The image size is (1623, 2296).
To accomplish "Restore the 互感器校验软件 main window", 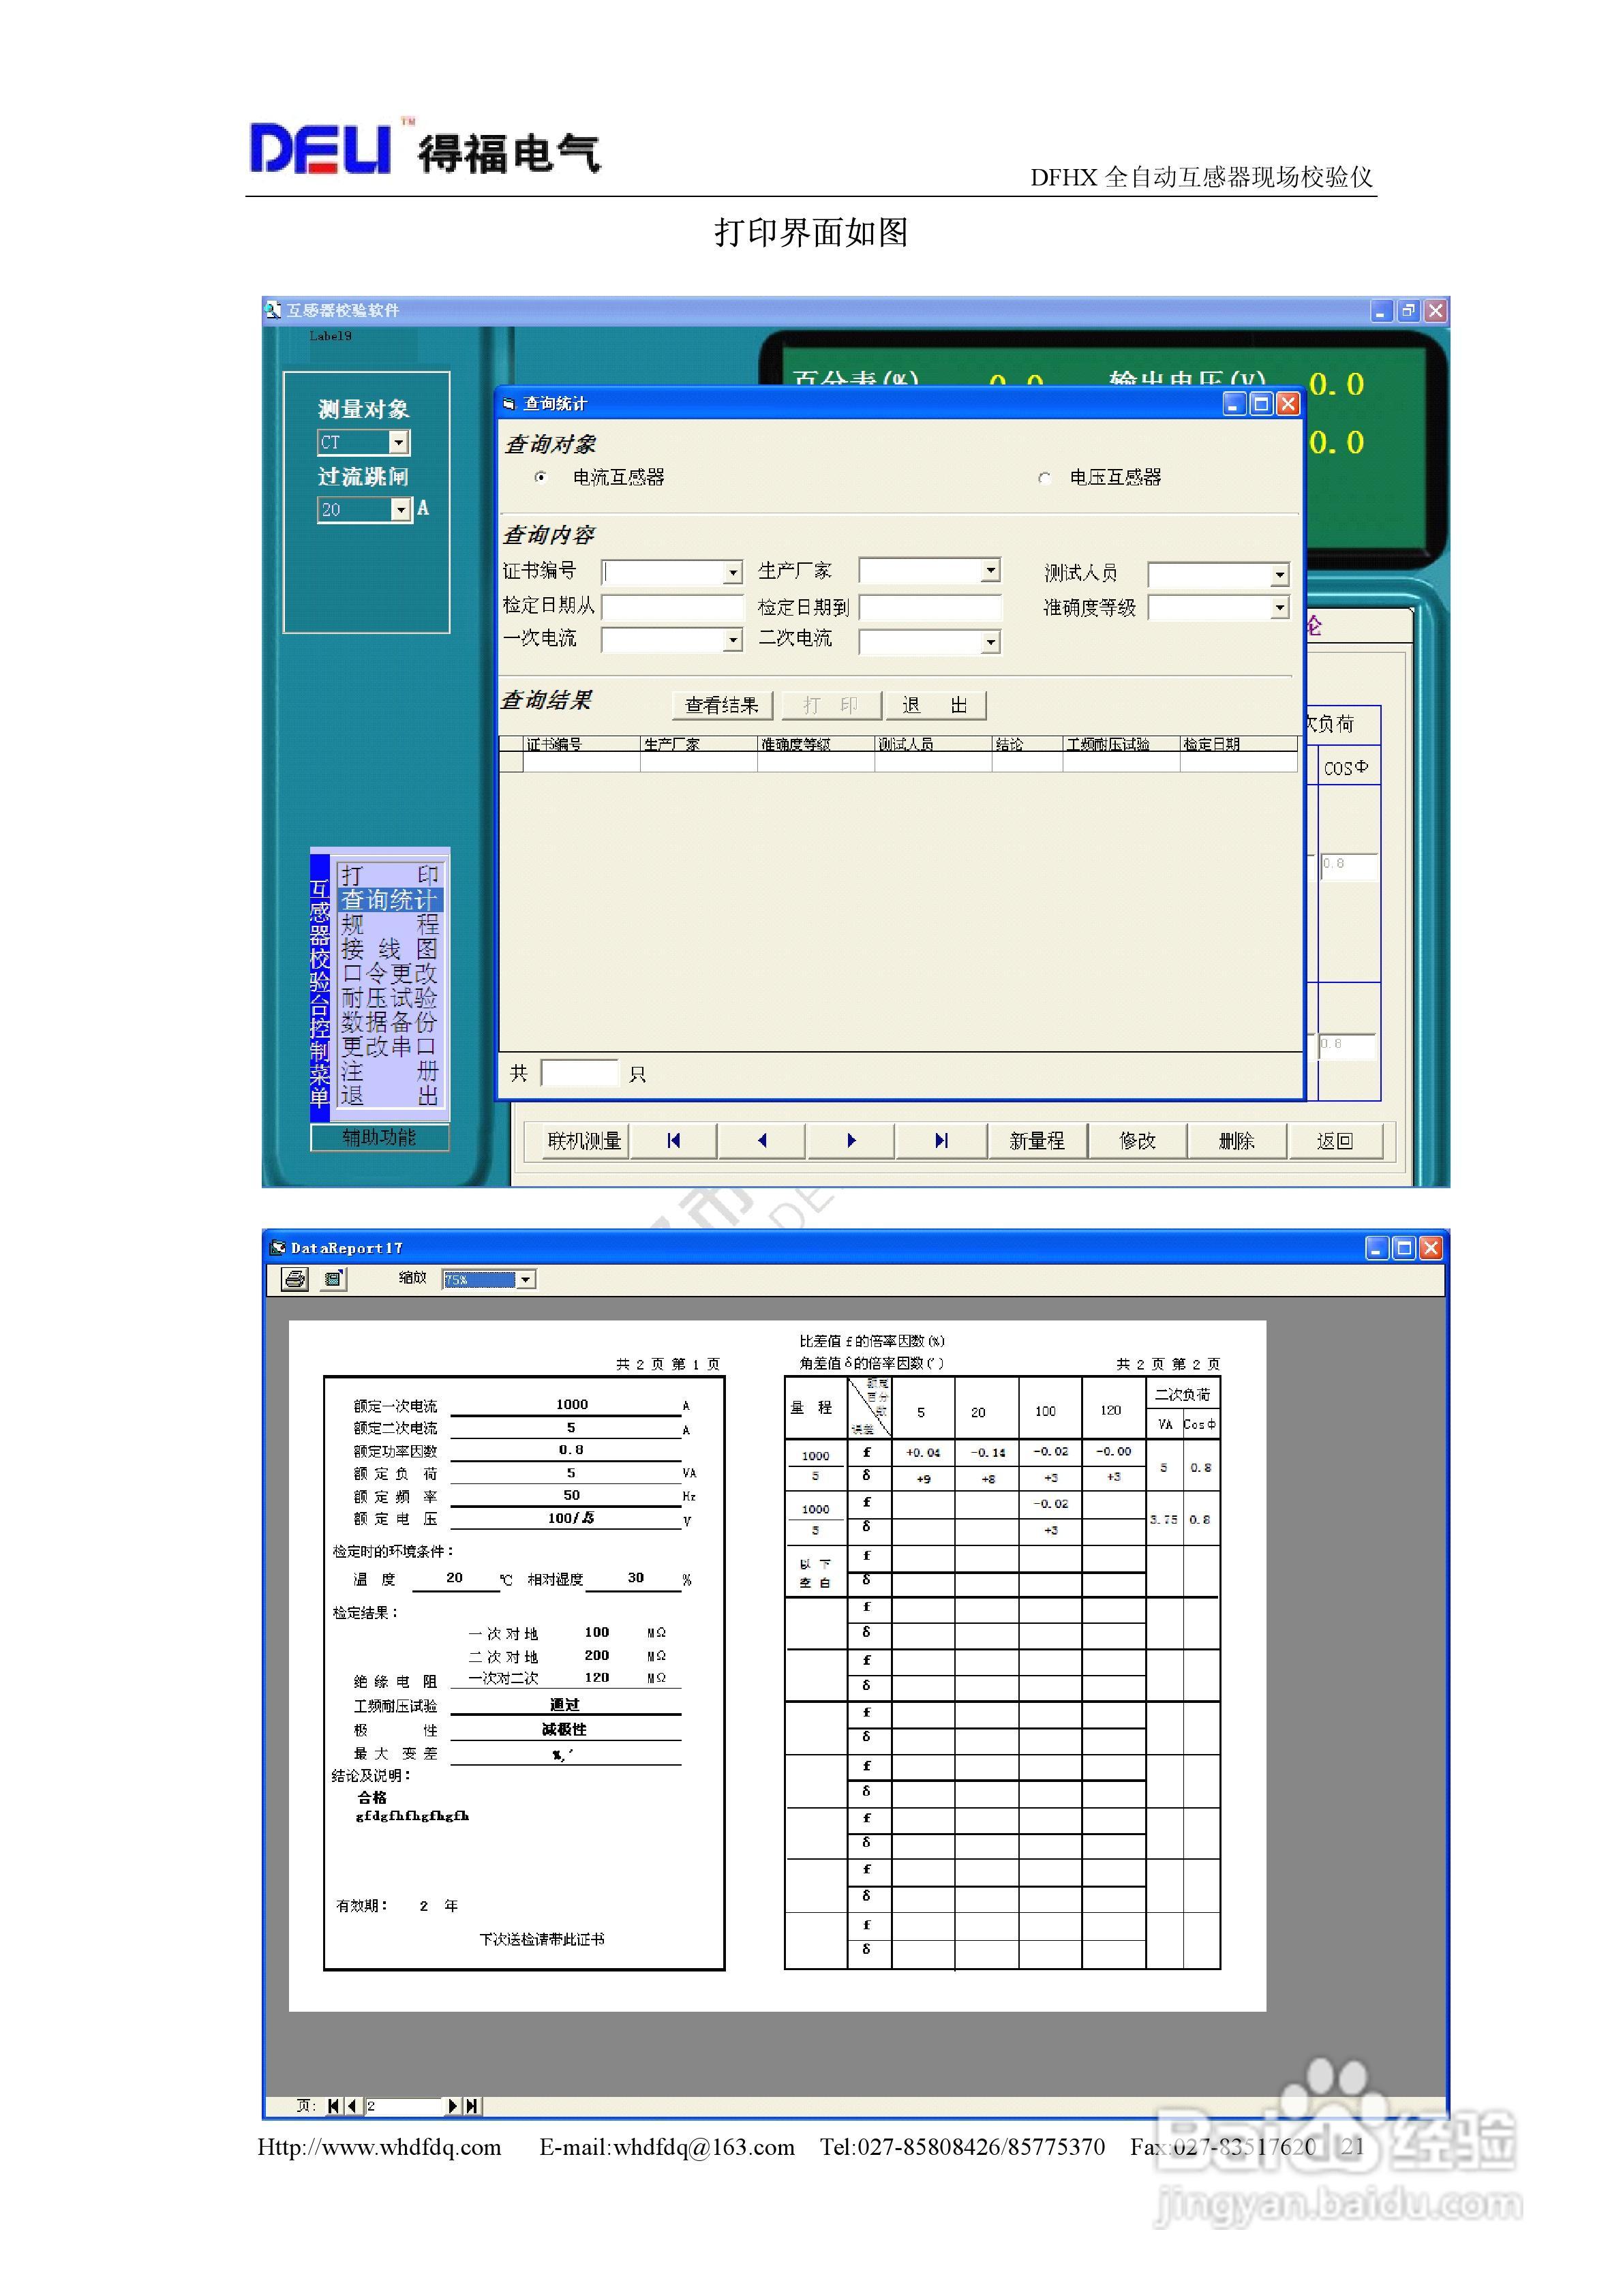I will point(1408,310).
